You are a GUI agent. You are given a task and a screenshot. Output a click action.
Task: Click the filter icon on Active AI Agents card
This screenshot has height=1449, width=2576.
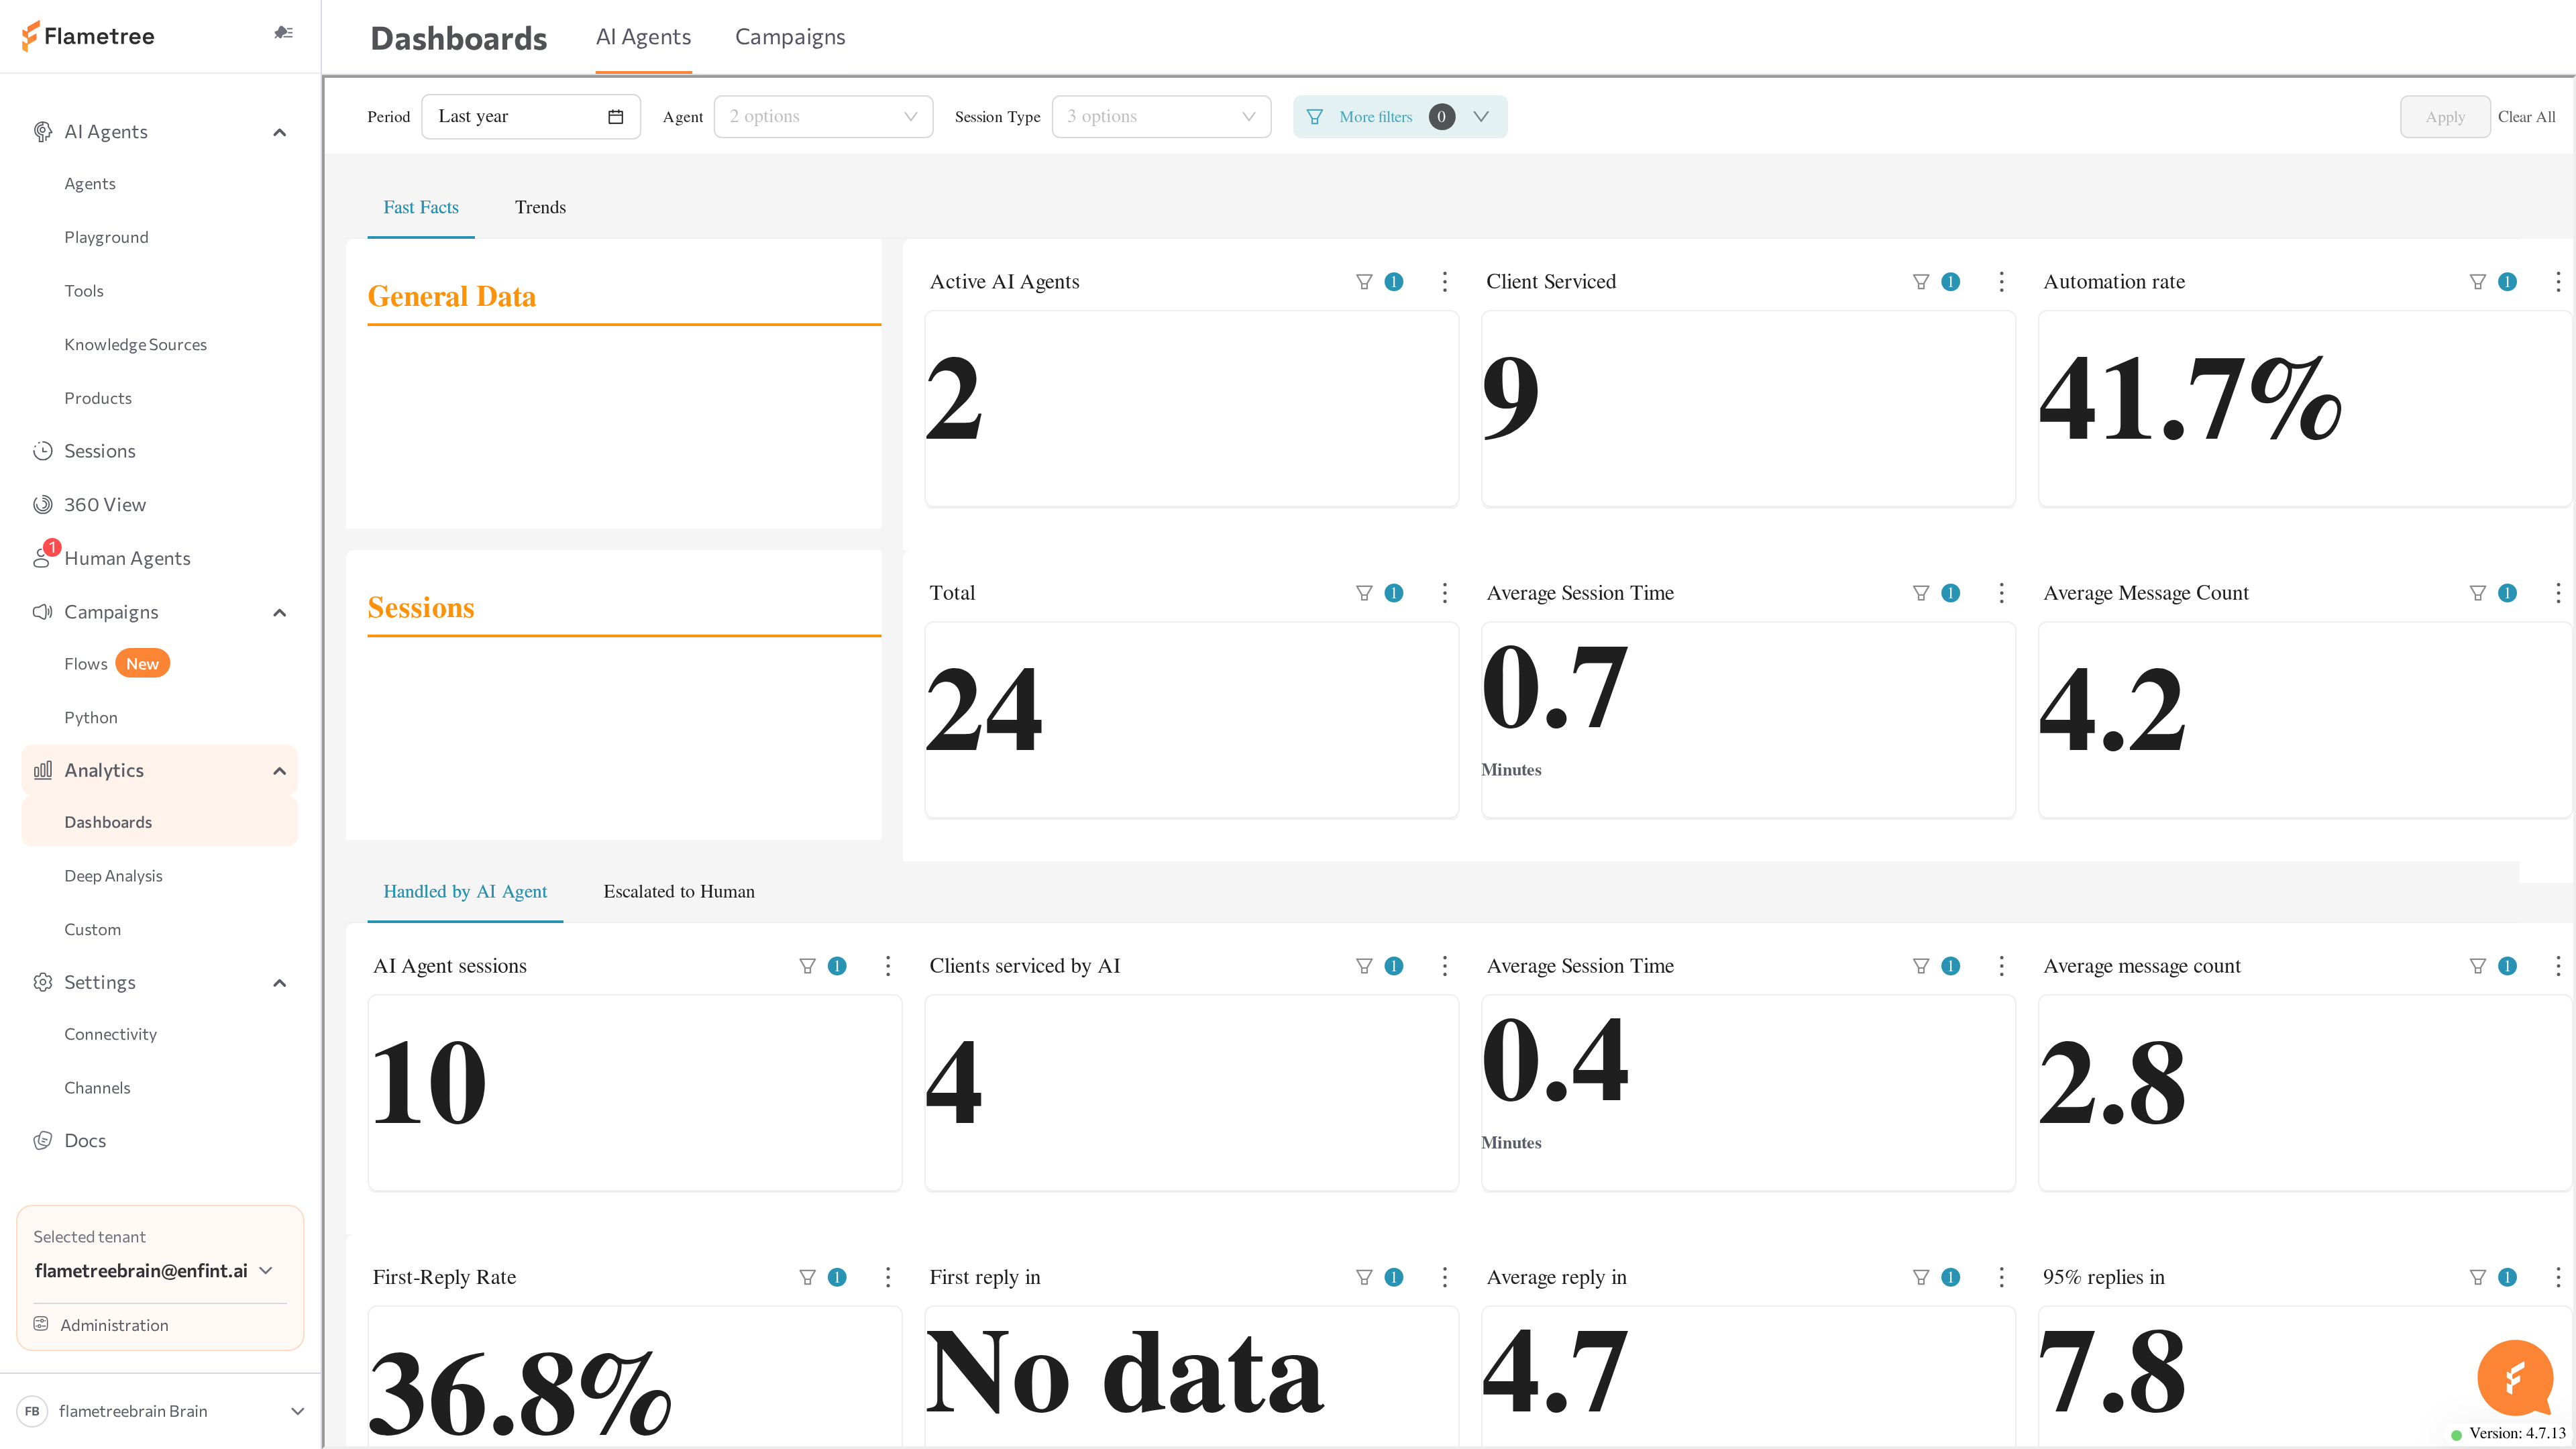1364,282
